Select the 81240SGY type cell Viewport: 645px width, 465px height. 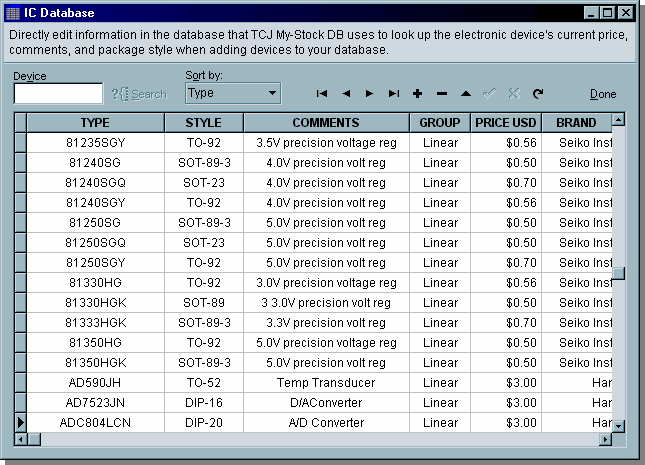(95, 203)
